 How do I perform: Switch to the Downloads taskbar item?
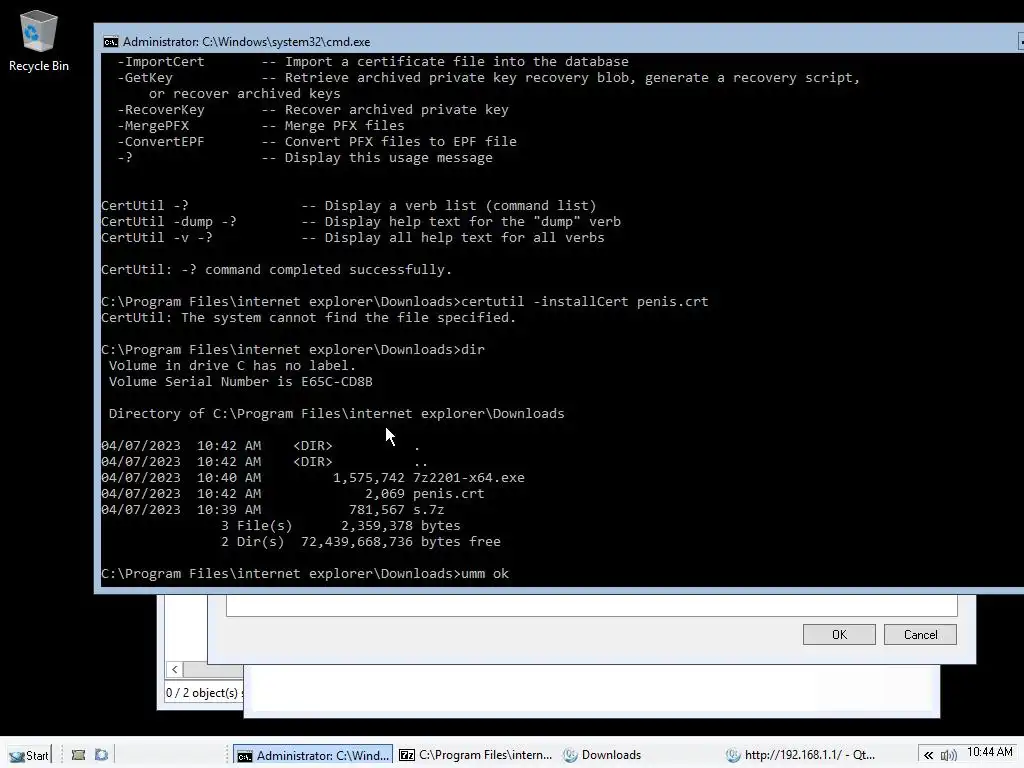[x=602, y=755]
